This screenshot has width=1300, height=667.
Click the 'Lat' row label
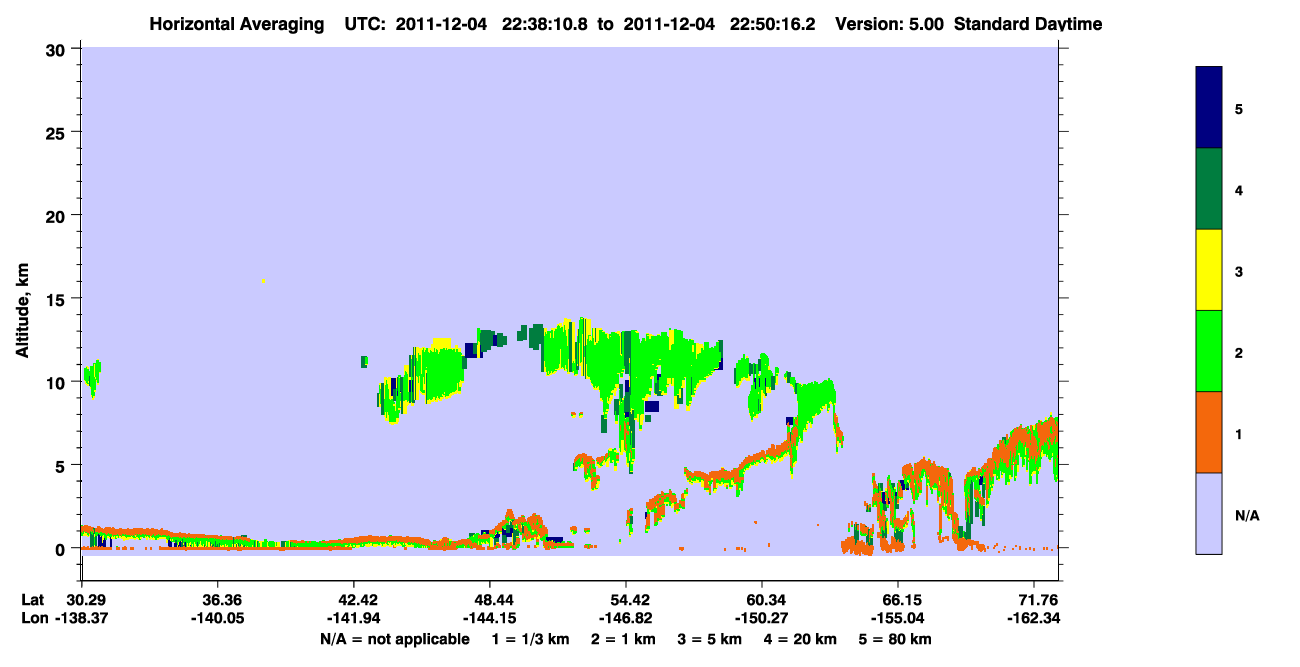32,600
